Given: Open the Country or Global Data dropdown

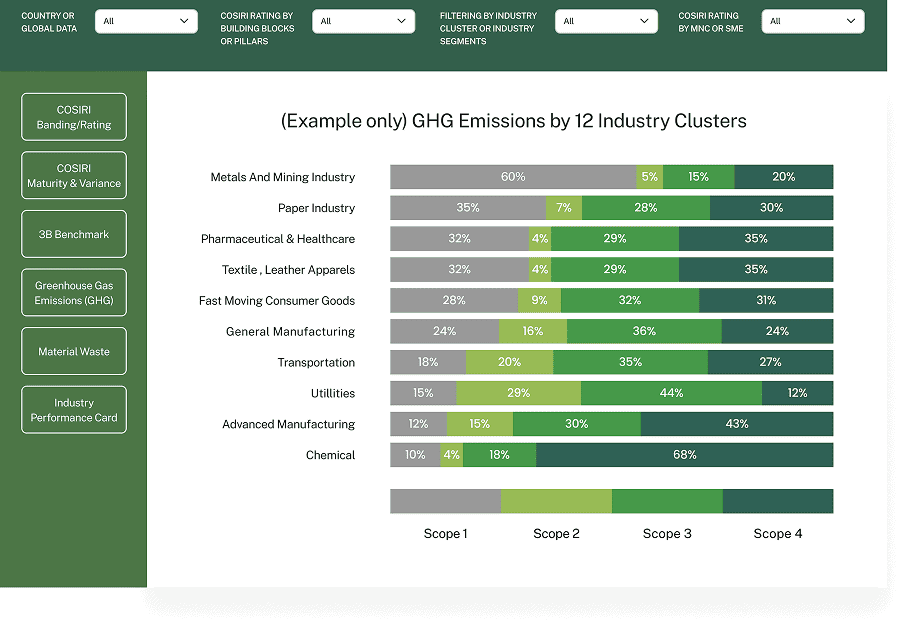Looking at the screenshot, I should [146, 21].
